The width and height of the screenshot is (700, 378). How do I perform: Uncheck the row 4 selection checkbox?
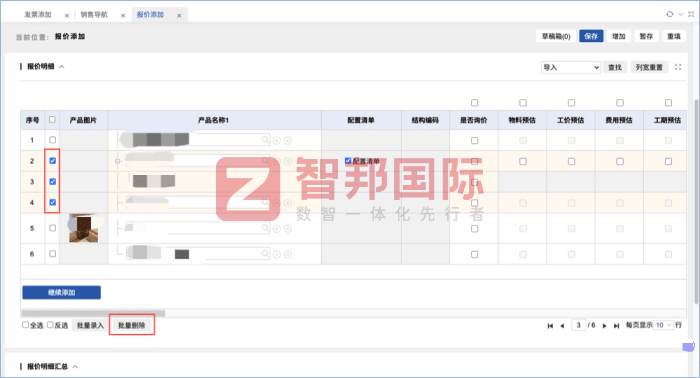click(52, 202)
